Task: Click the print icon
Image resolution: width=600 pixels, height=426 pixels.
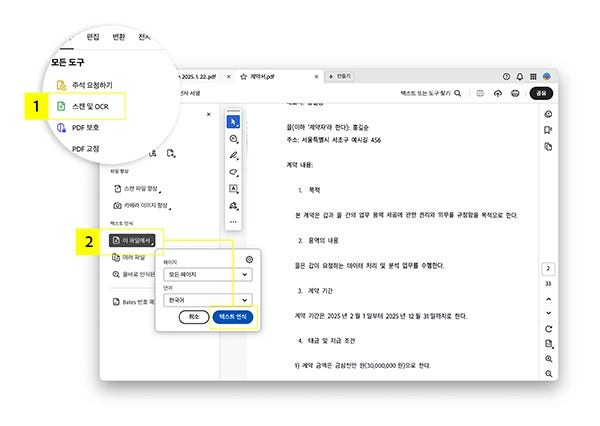Action: pos(515,93)
